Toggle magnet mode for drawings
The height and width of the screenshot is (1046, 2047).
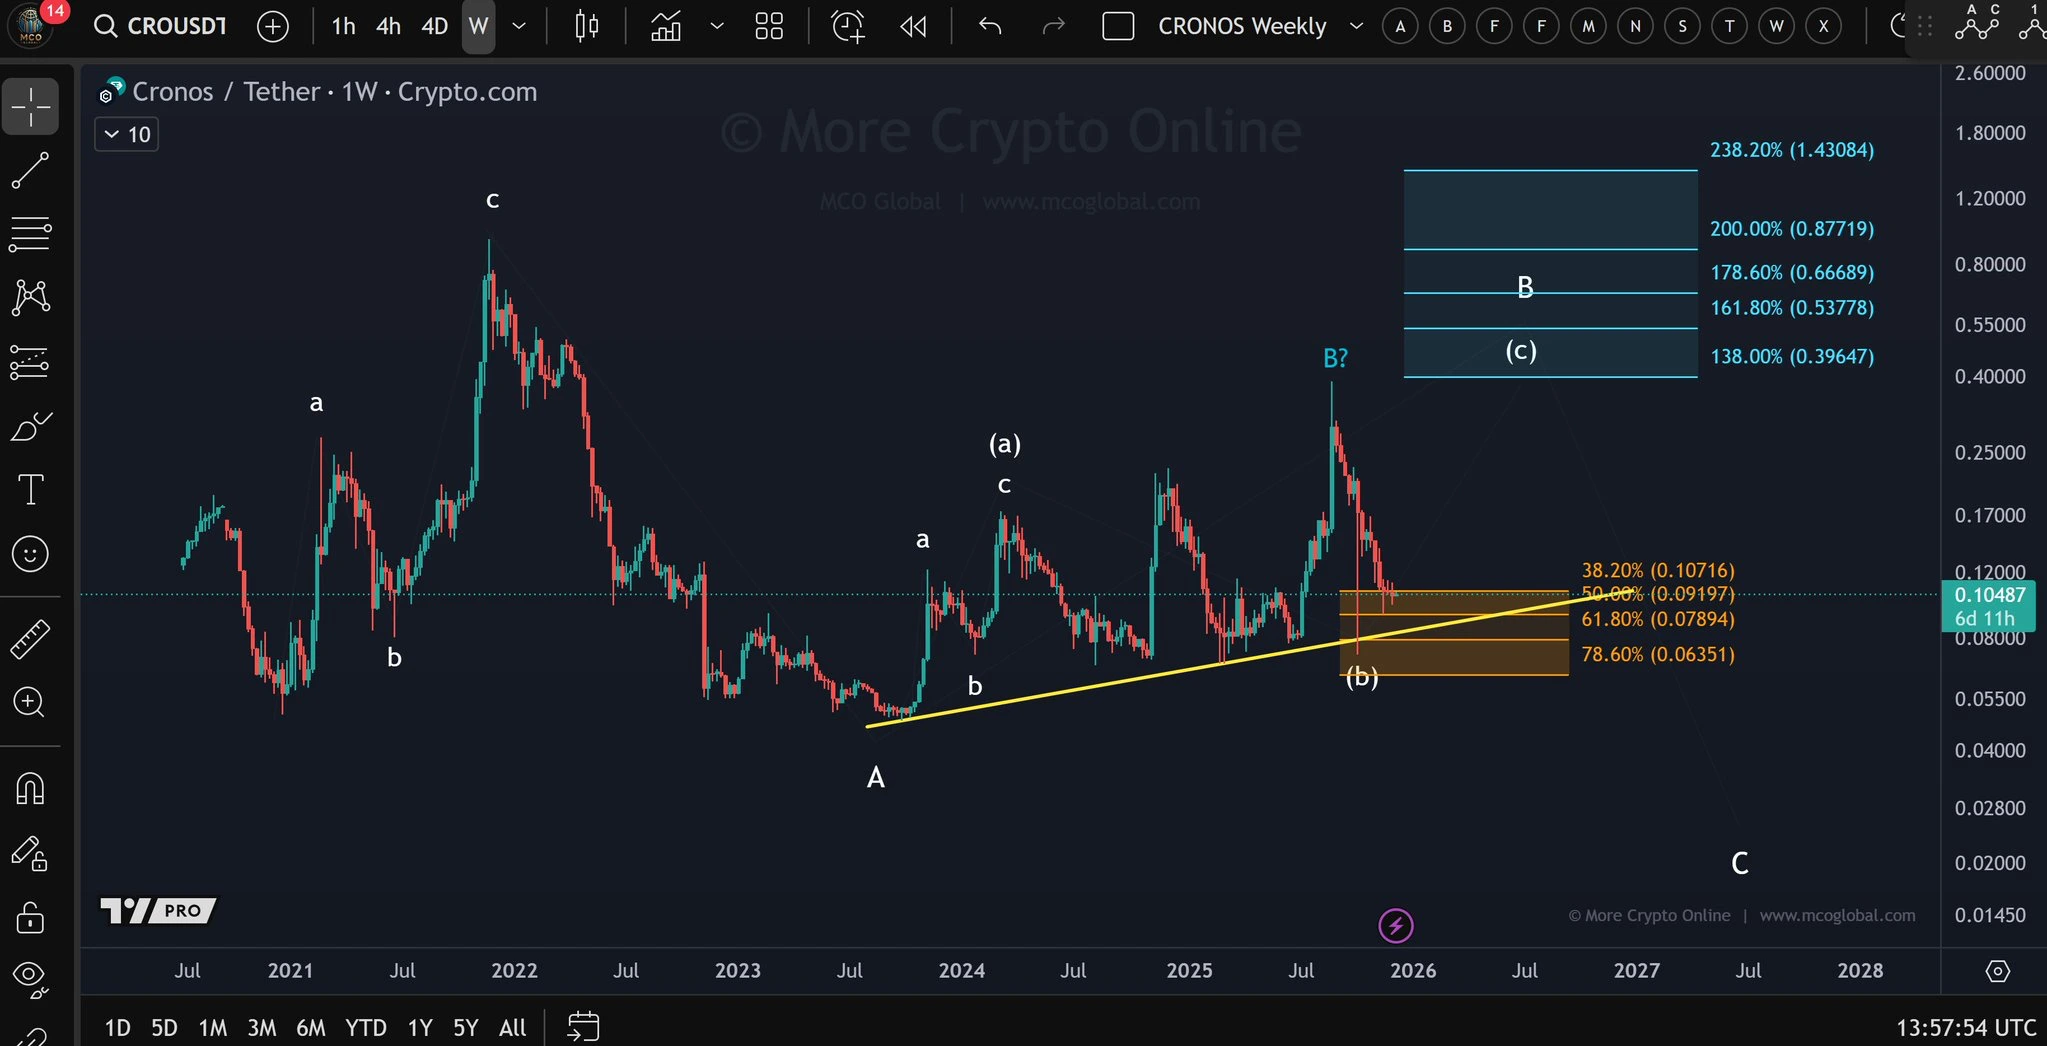click(31, 789)
